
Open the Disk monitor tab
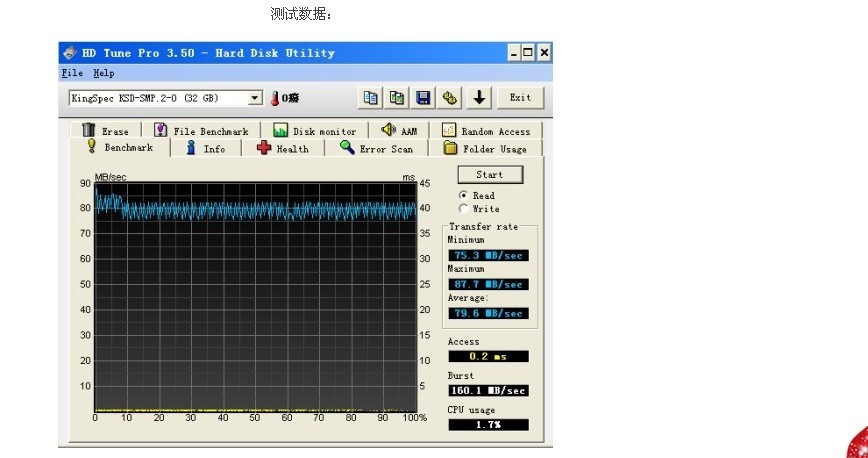click(x=315, y=131)
